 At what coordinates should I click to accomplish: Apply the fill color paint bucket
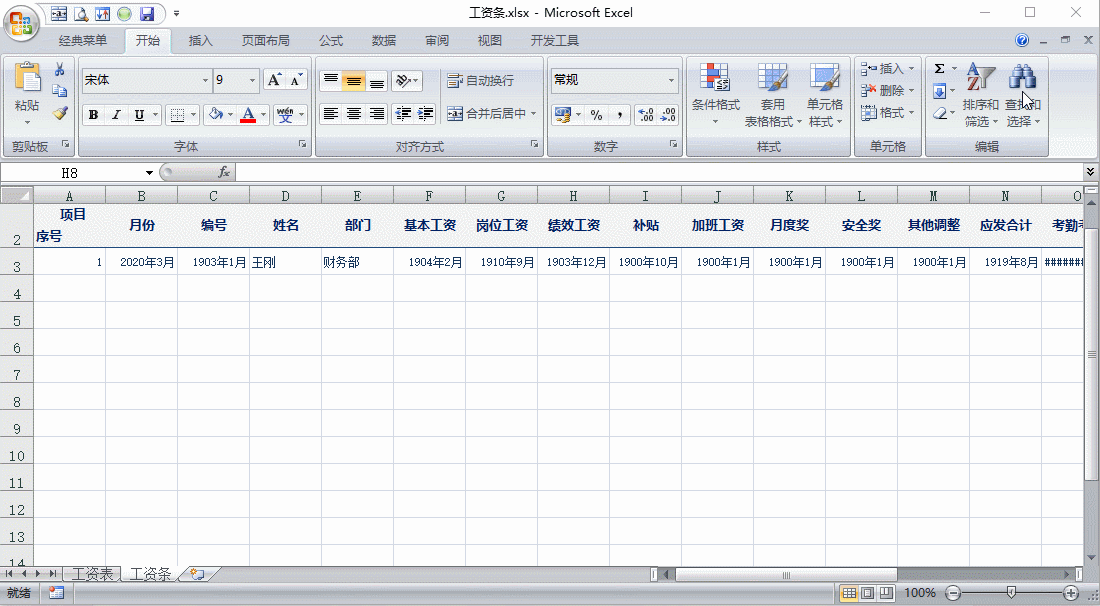click(x=216, y=115)
